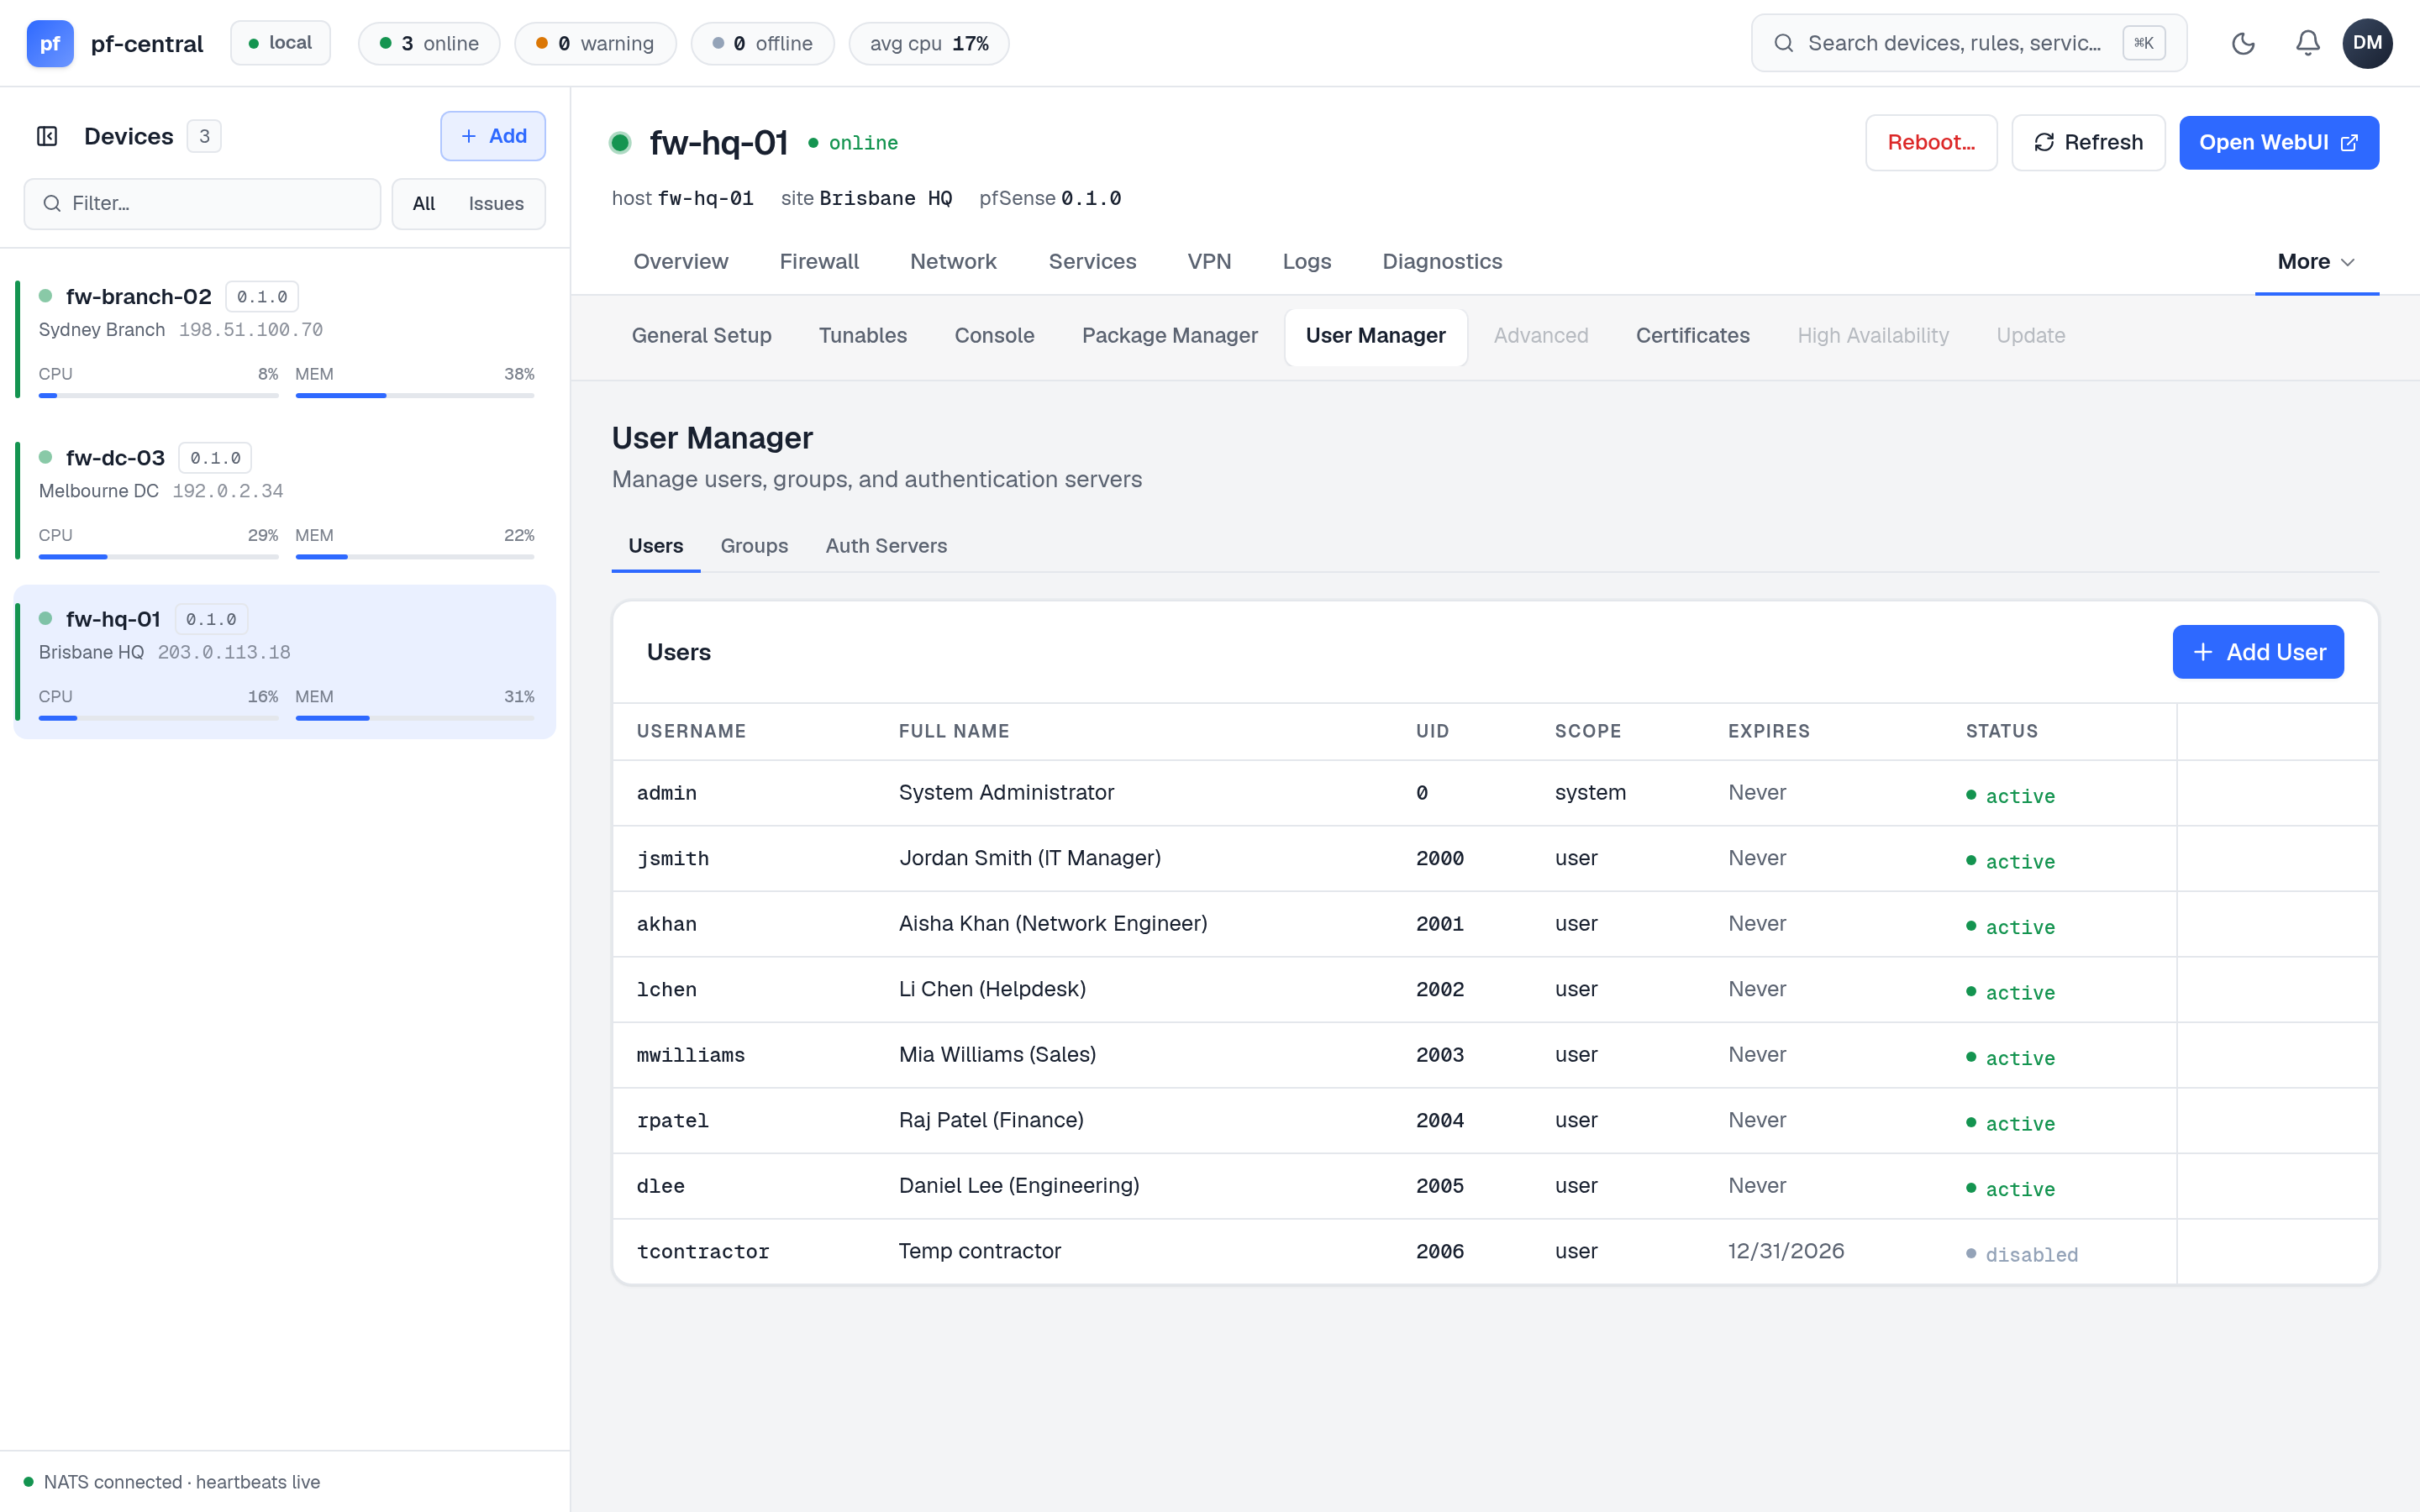
Task: Expand the More menu dropdown
Action: coord(2316,262)
